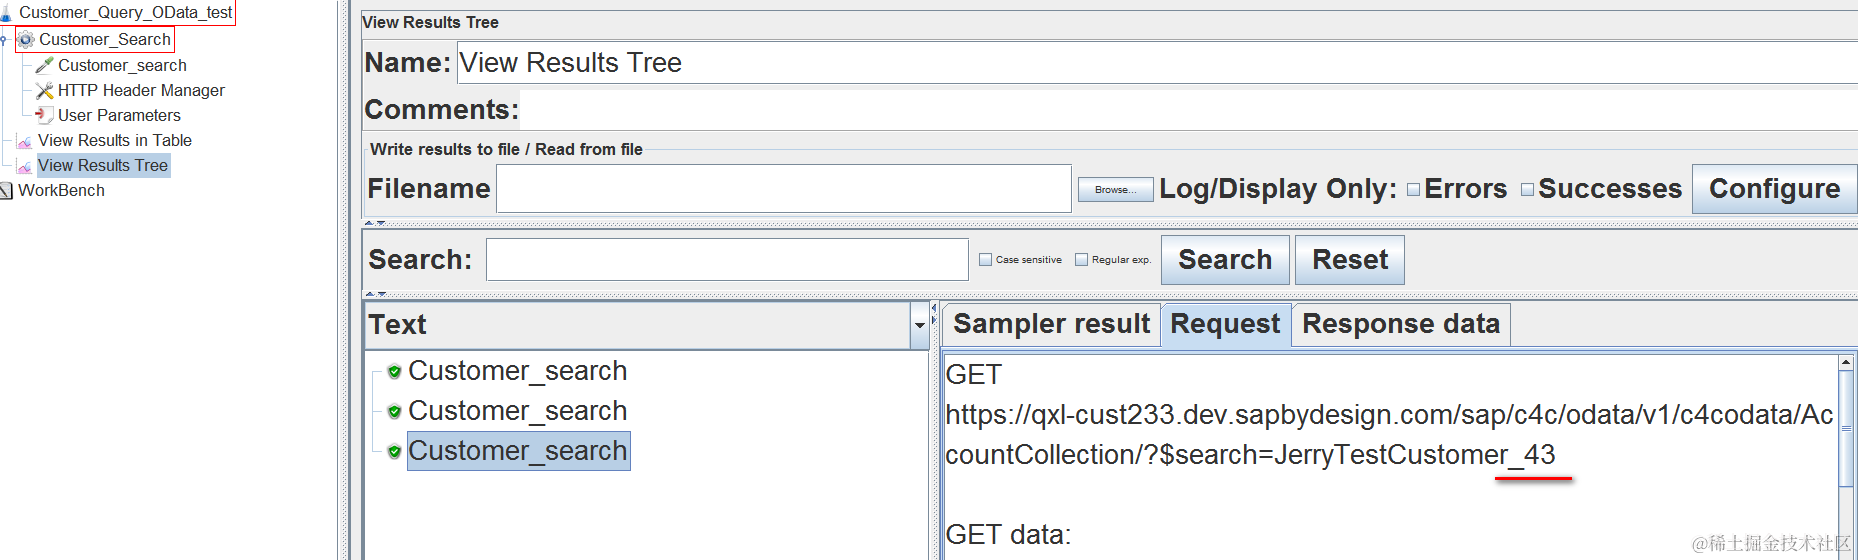Click the vertical divider arrows beside Sampler result tab
The height and width of the screenshot is (560, 1858).
click(x=934, y=314)
